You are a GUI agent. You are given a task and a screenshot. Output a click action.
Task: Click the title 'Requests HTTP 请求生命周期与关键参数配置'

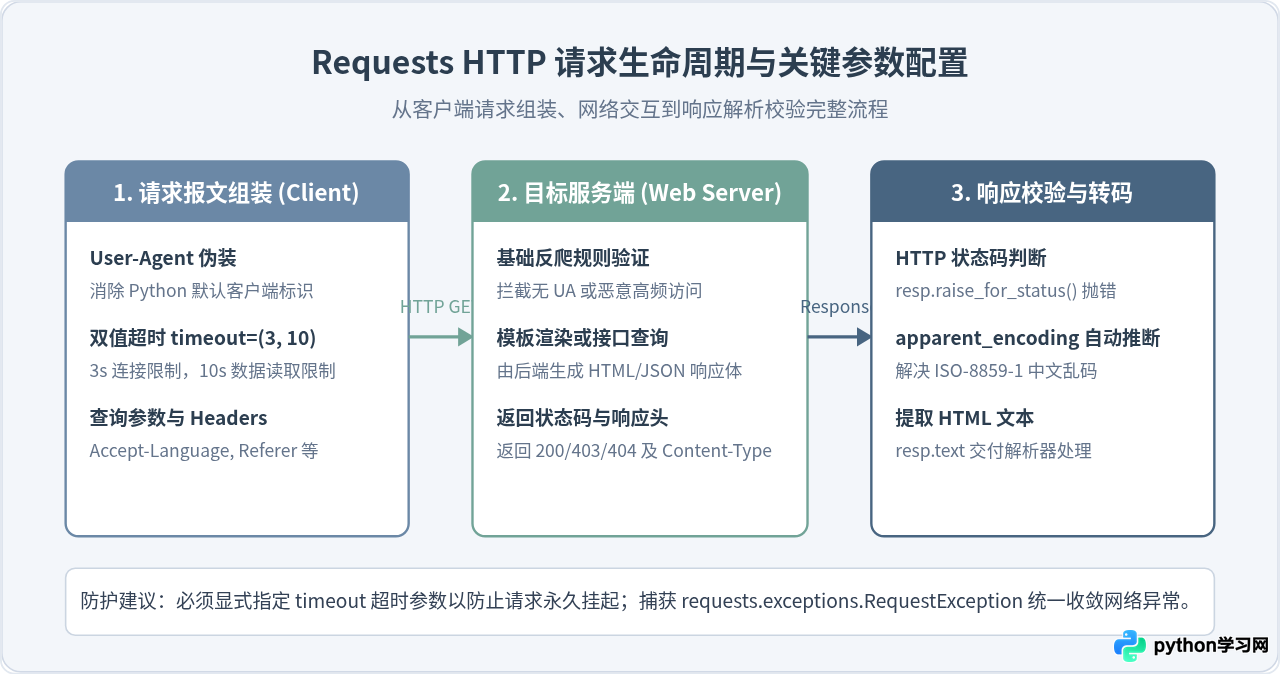click(x=640, y=62)
